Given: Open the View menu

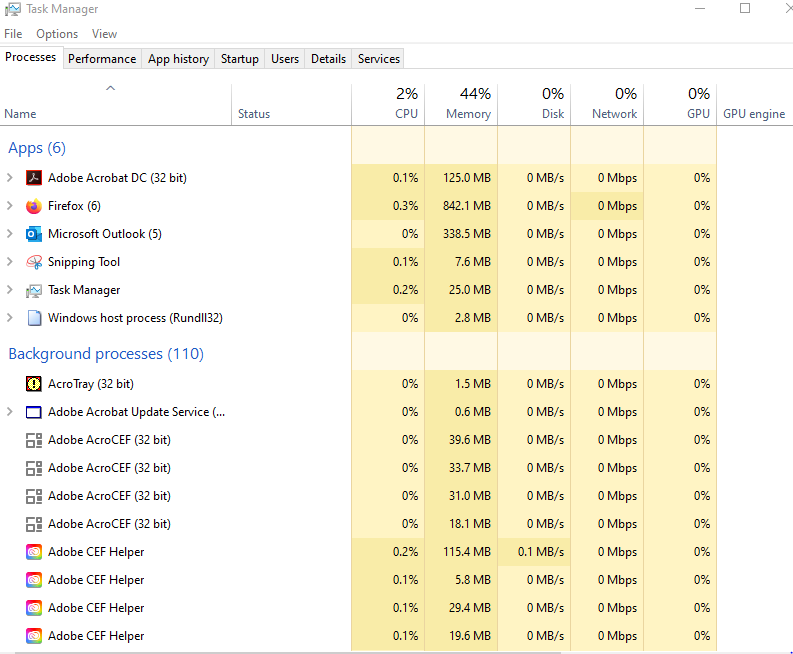Looking at the screenshot, I should [104, 34].
